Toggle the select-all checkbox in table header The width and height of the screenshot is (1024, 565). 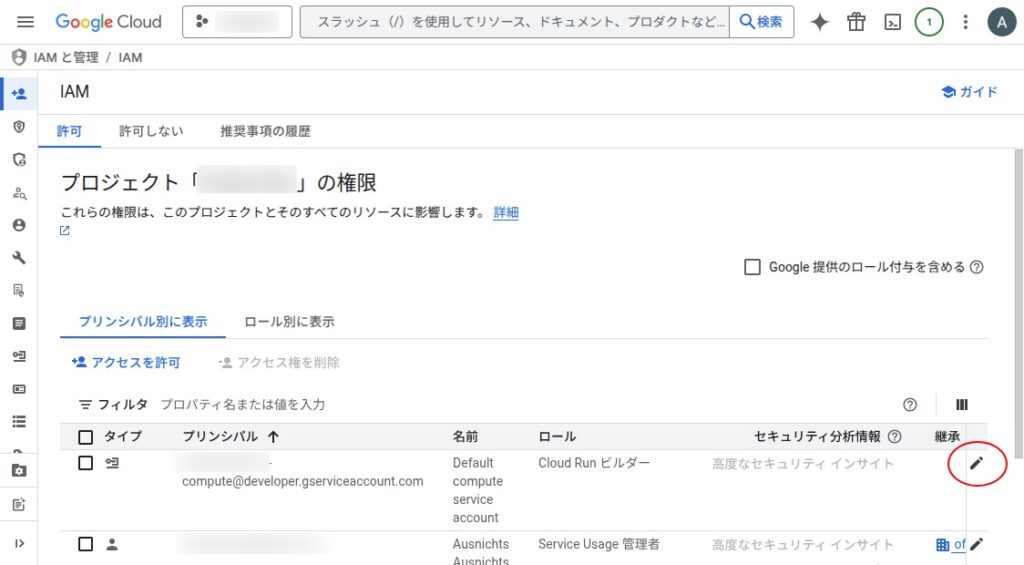[86, 437]
